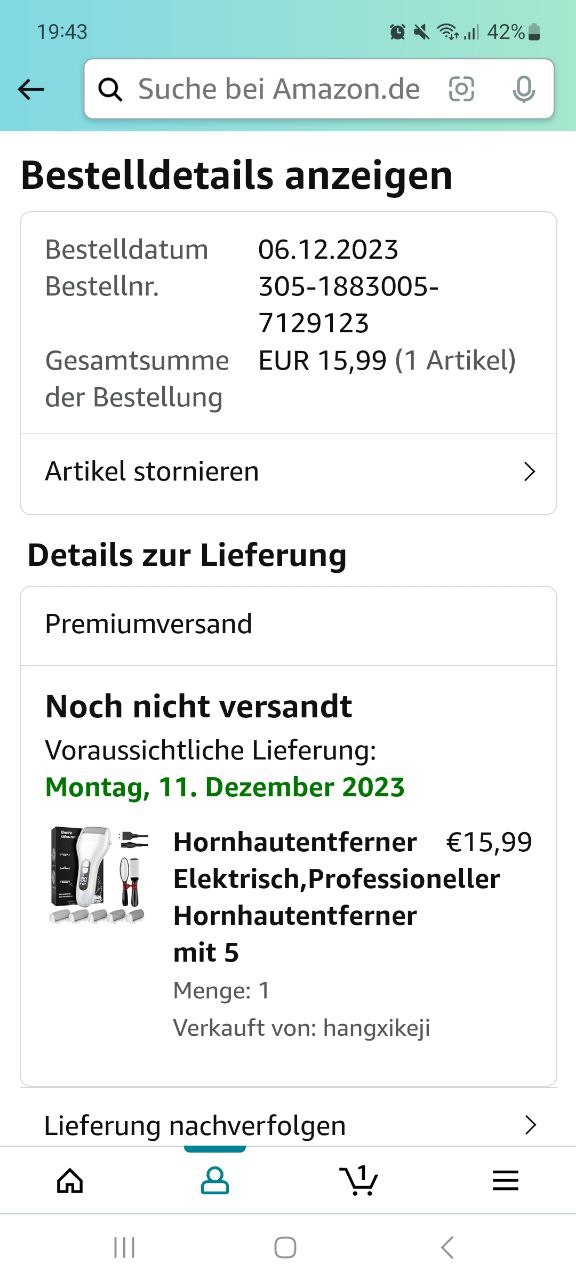Open the hamburger menu tab
Image resolution: width=576 pixels, height=1280 pixels.
pyautogui.click(x=505, y=1181)
